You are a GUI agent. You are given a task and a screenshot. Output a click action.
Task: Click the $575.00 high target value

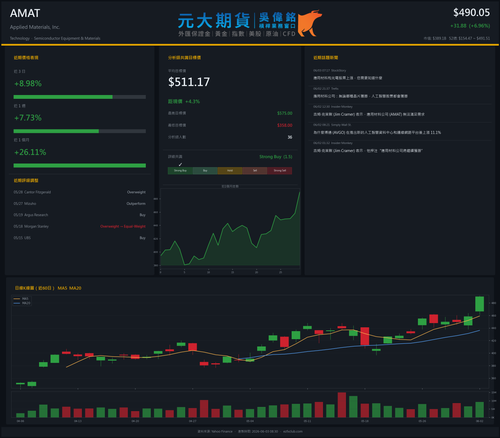(285, 113)
